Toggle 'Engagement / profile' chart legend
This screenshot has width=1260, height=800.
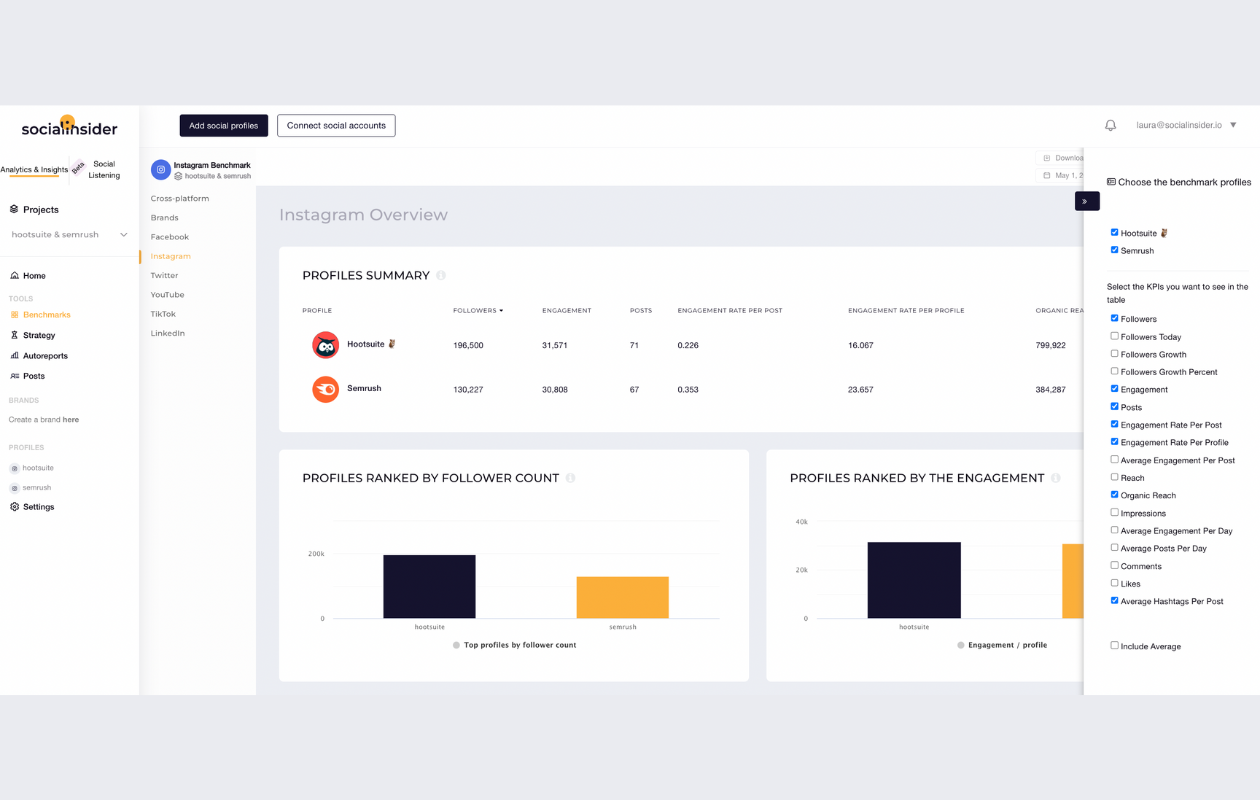(1002, 645)
